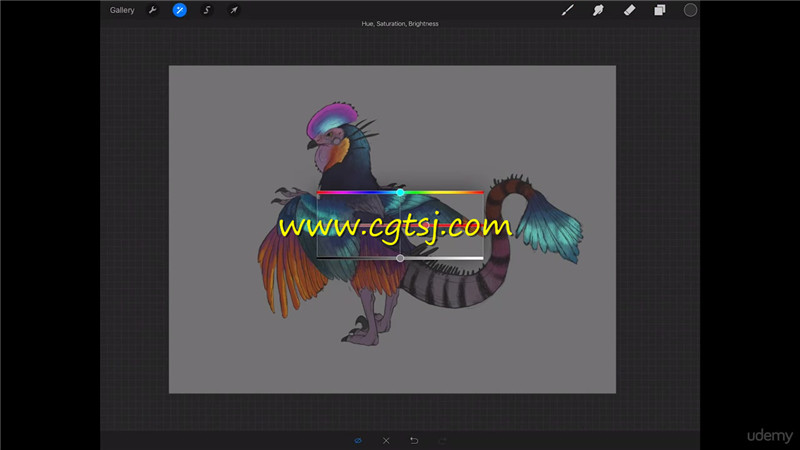Open the Adjustments magic wand menu
Image resolution: width=800 pixels, height=450 pixels.
[x=180, y=10]
